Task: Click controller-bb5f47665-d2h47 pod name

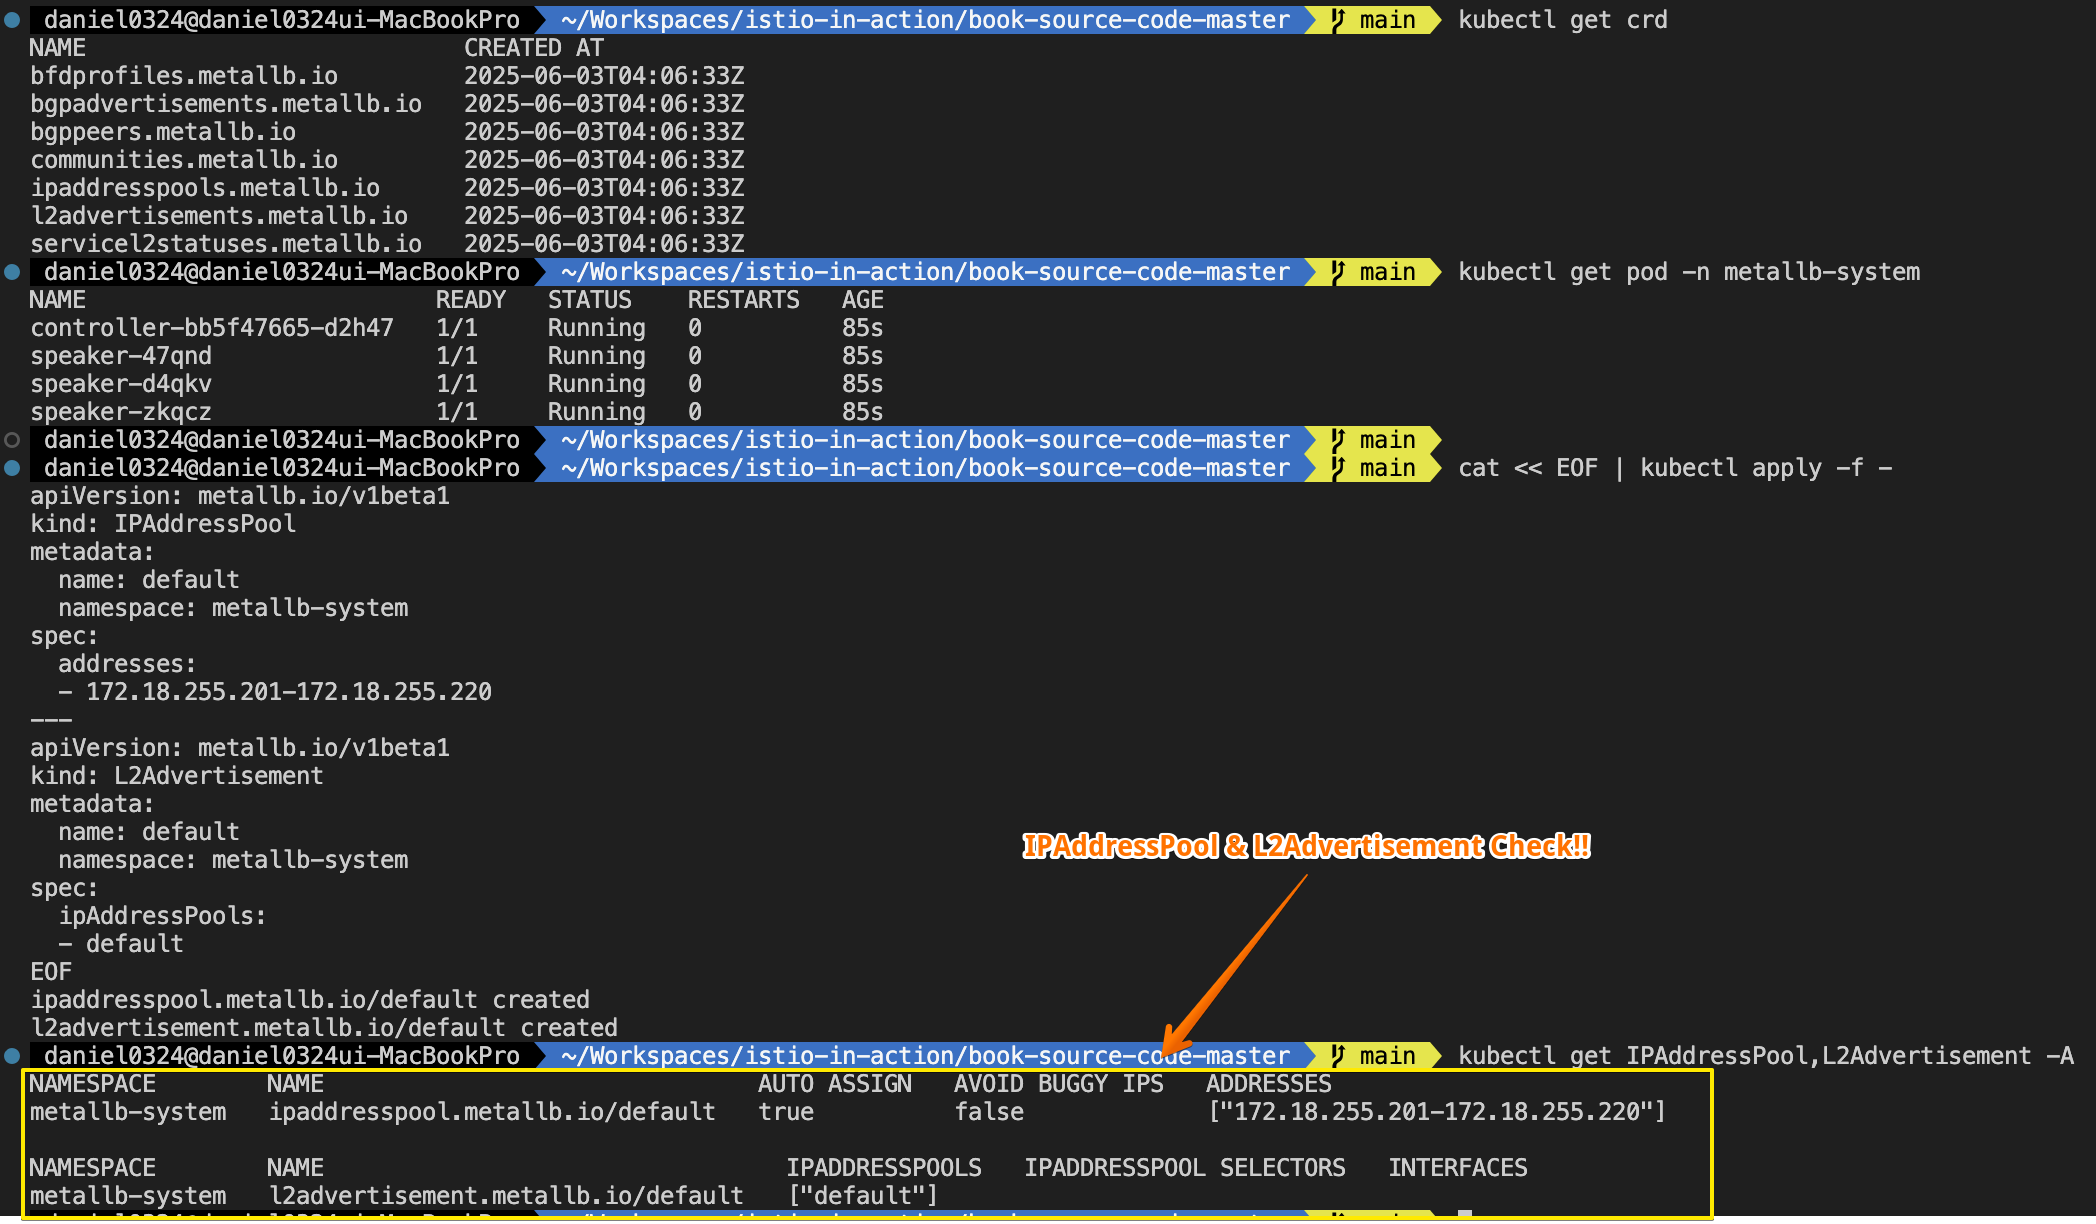Action: pyautogui.click(x=212, y=328)
